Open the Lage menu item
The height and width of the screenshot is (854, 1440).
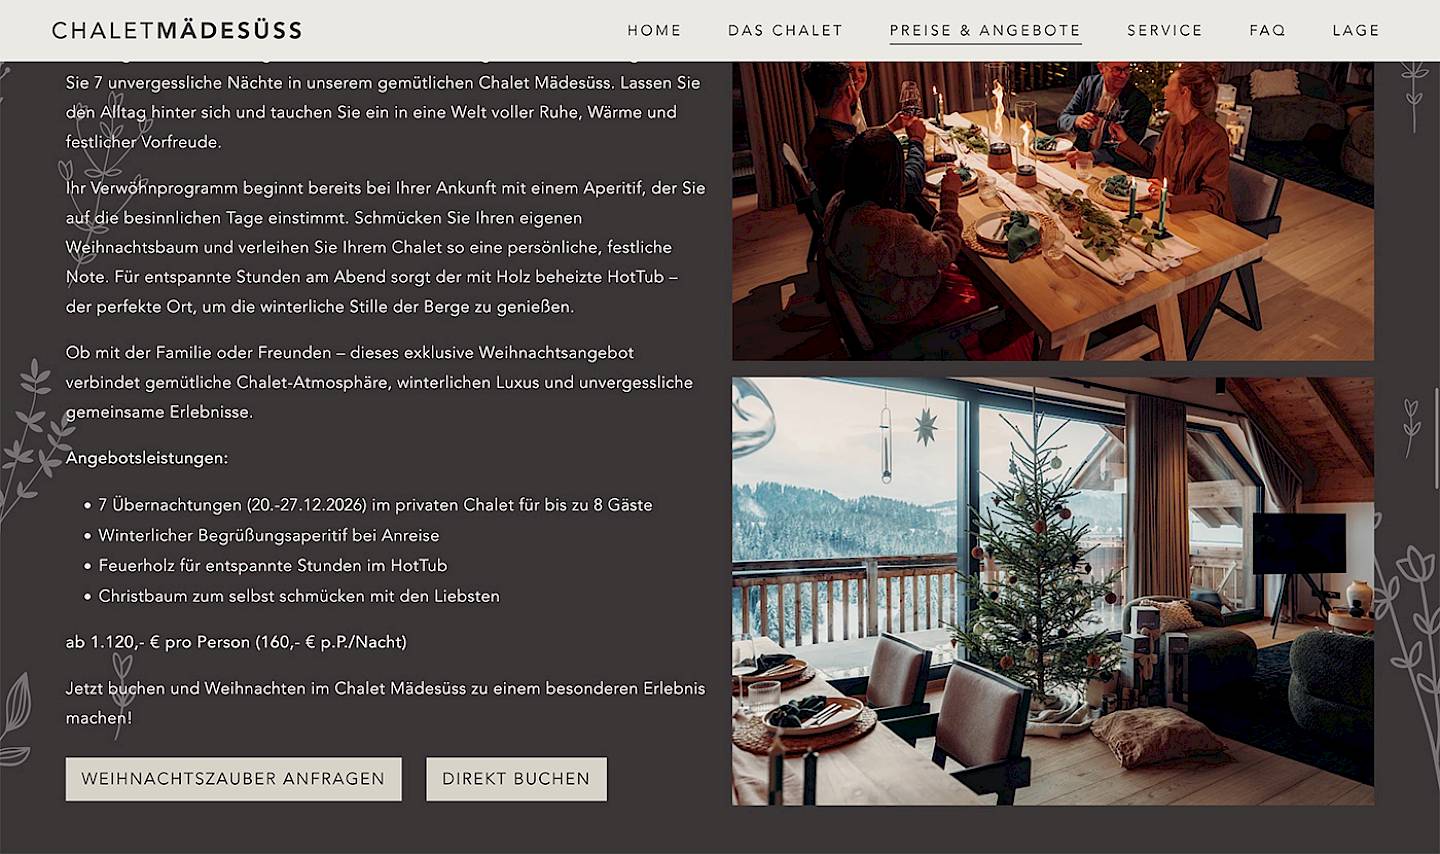(1356, 30)
